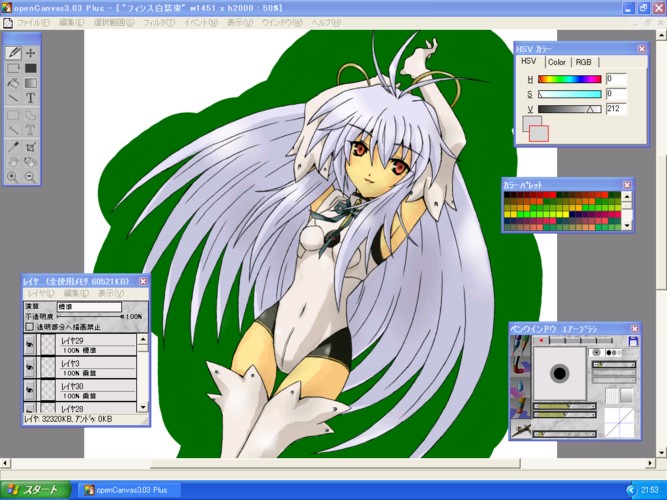Click the blue floppy save icon in pen window
667x500 pixels.
pos(633,341)
